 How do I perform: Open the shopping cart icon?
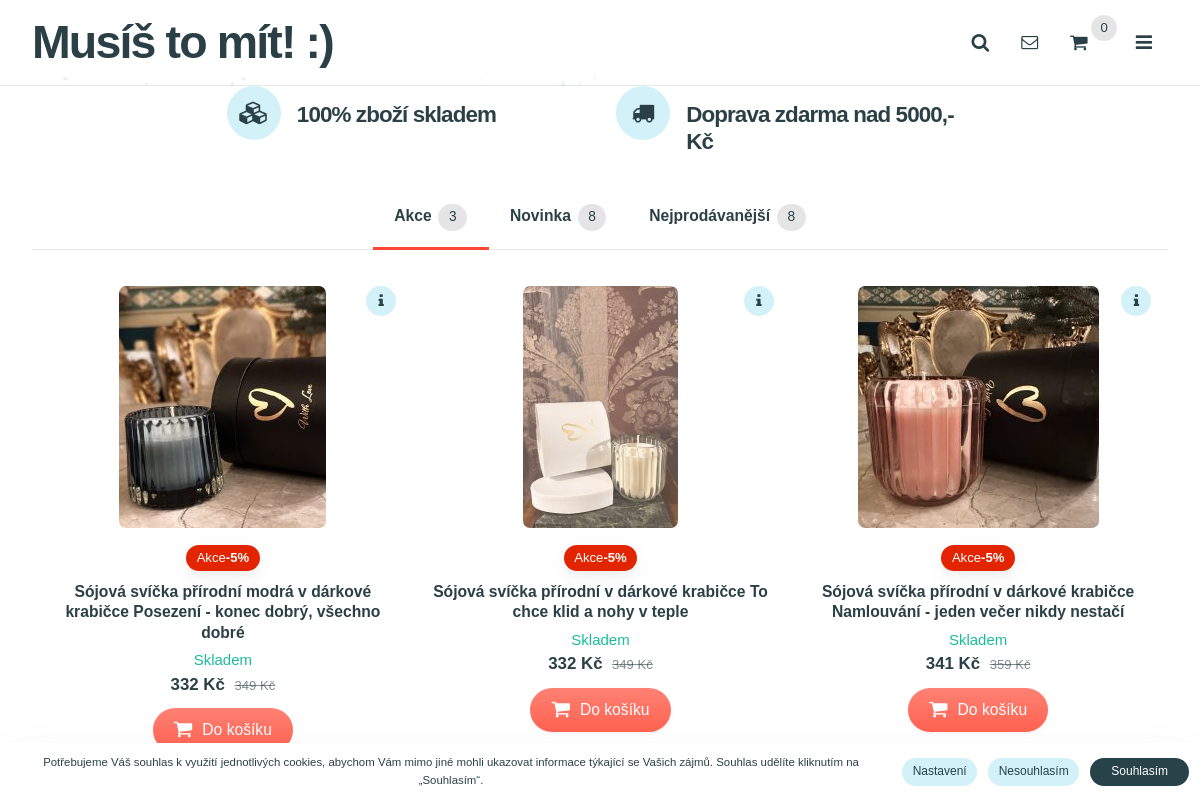(1078, 43)
